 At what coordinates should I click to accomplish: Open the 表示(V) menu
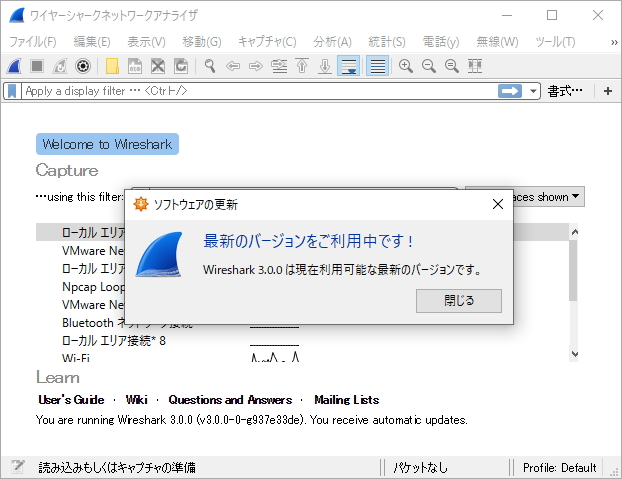point(146,42)
